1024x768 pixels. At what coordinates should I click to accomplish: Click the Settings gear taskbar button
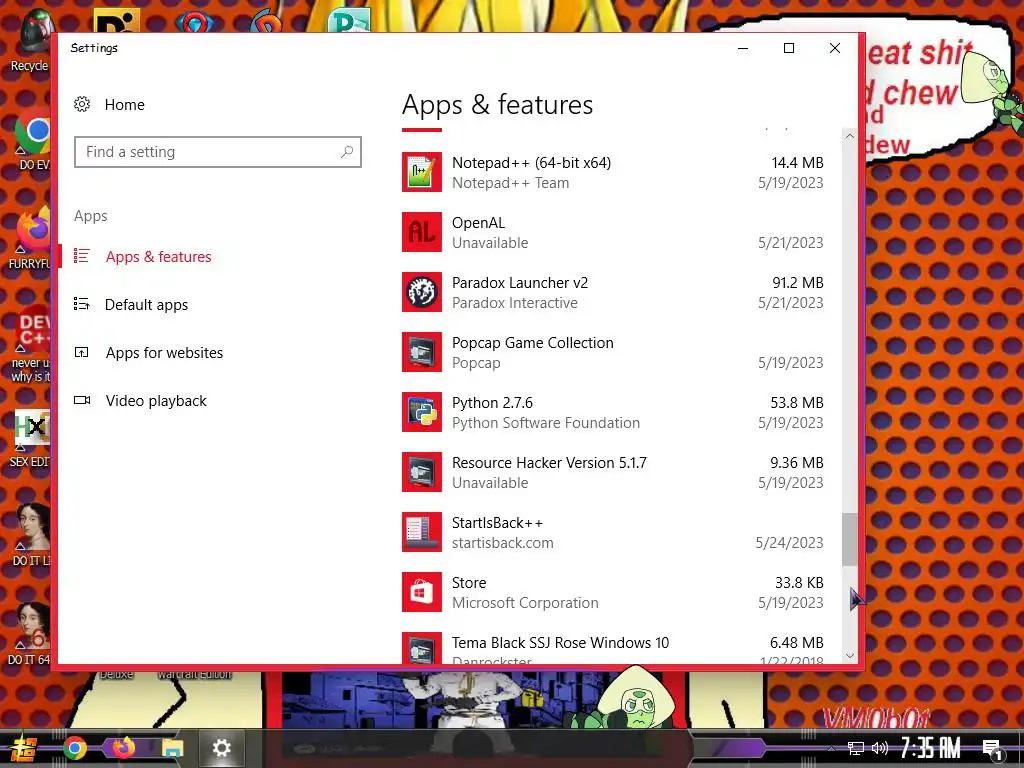pyautogui.click(x=222, y=748)
